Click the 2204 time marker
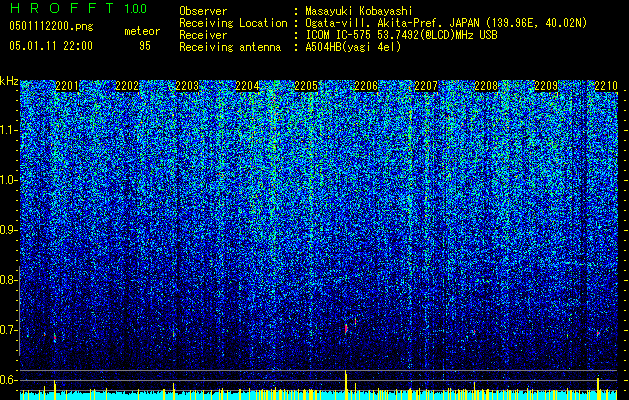Image resolution: width=629 pixels, height=400 pixels. 247,86
